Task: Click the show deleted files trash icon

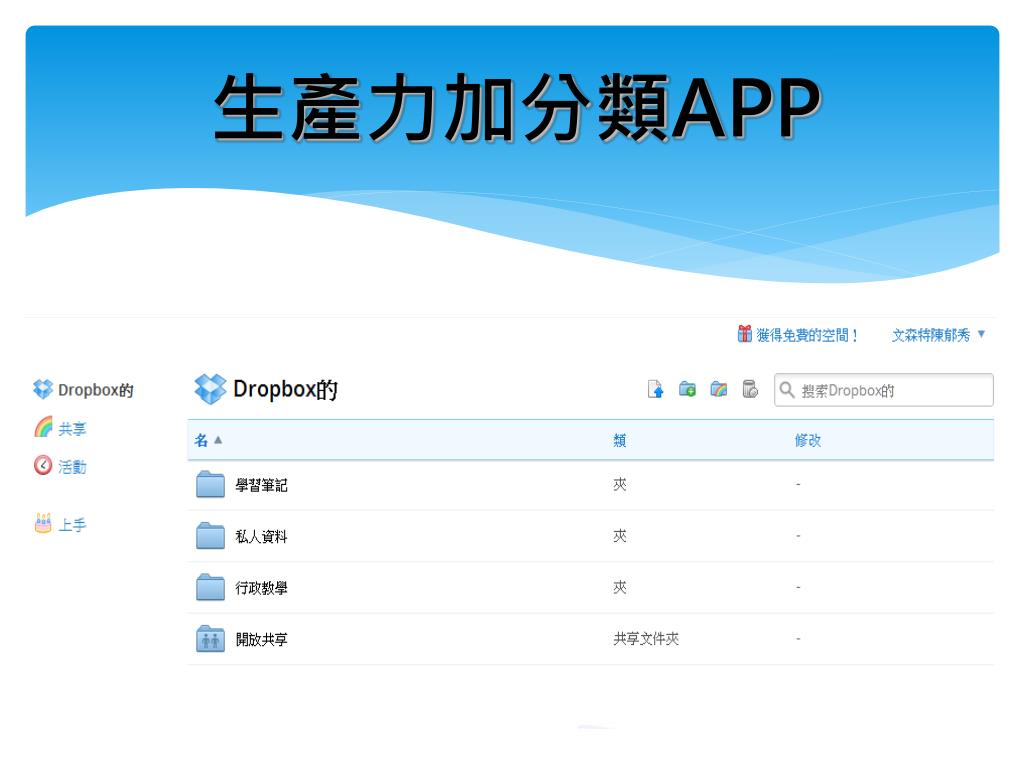Action: point(750,389)
